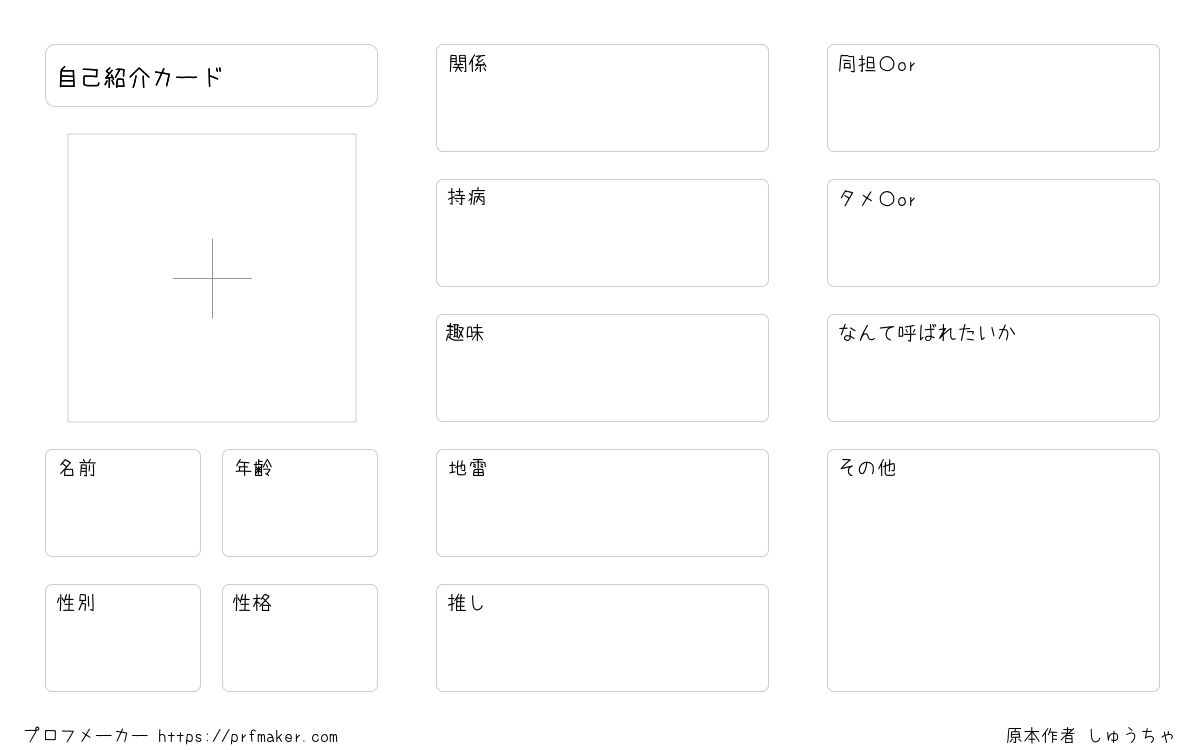1200x750 pixels.
Task: Open the prfmaker.com URL link
Action: click(x=248, y=737)
